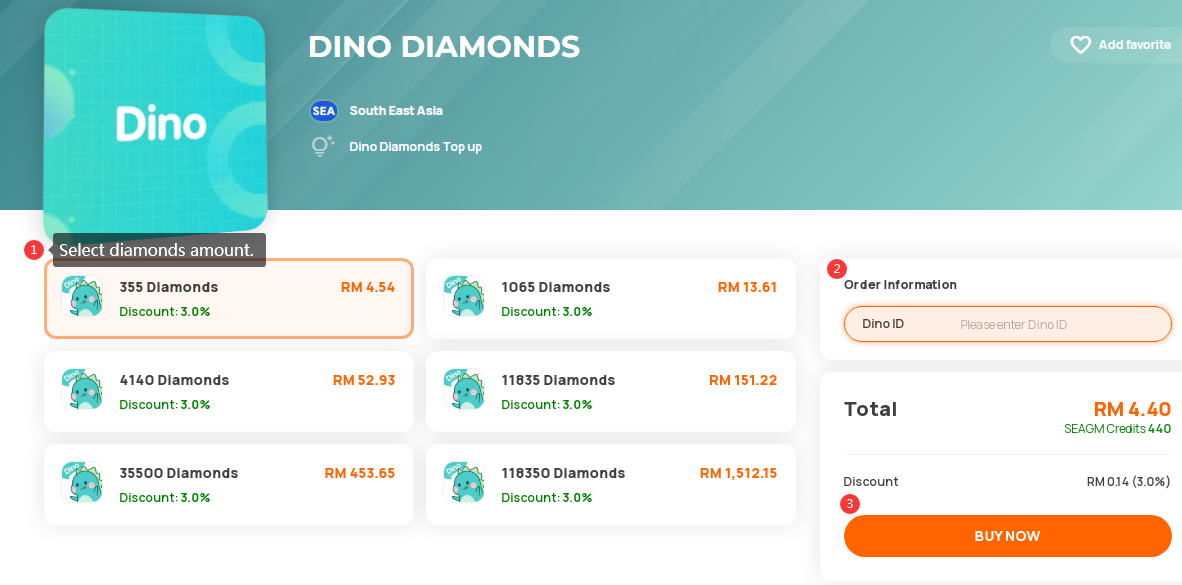Click the large Dino game cover image
Image resolution: width=1182 pixels, height=585 pixels.
click(x=155, y=124)
